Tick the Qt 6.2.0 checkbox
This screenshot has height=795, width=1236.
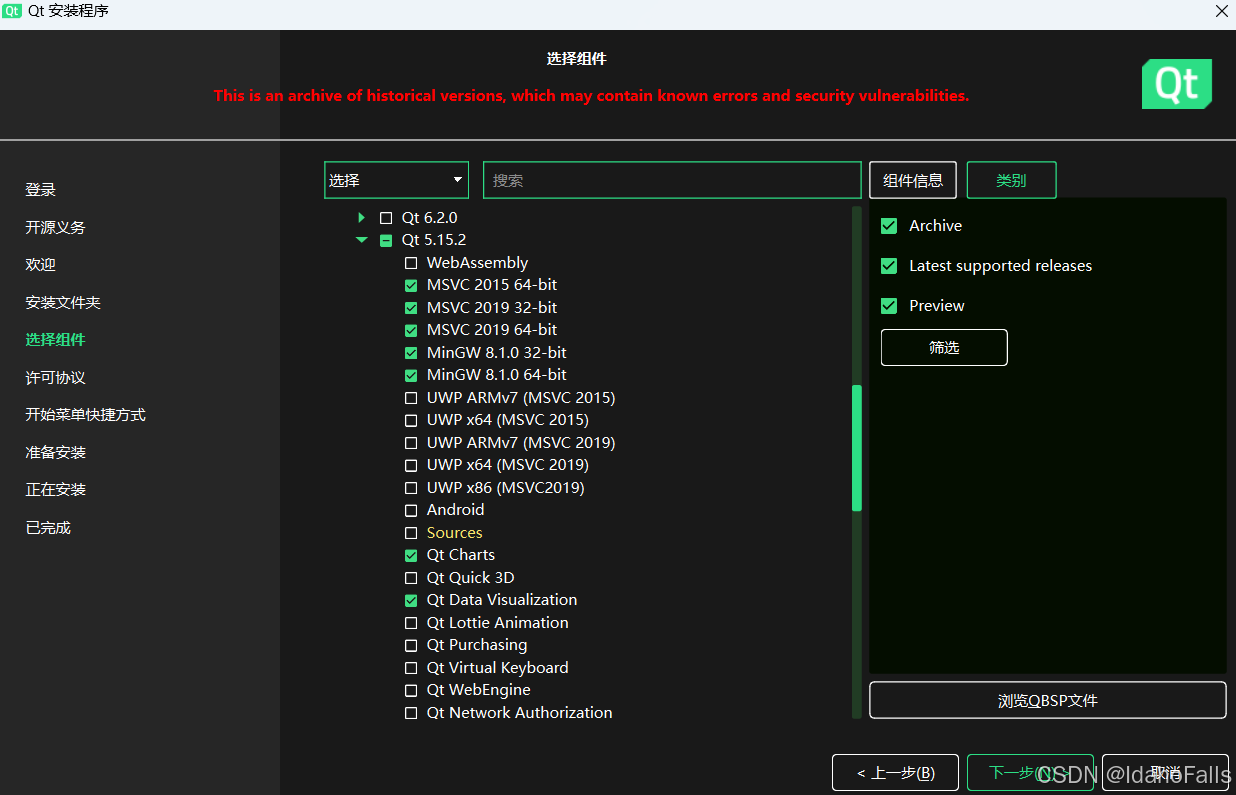386,217
